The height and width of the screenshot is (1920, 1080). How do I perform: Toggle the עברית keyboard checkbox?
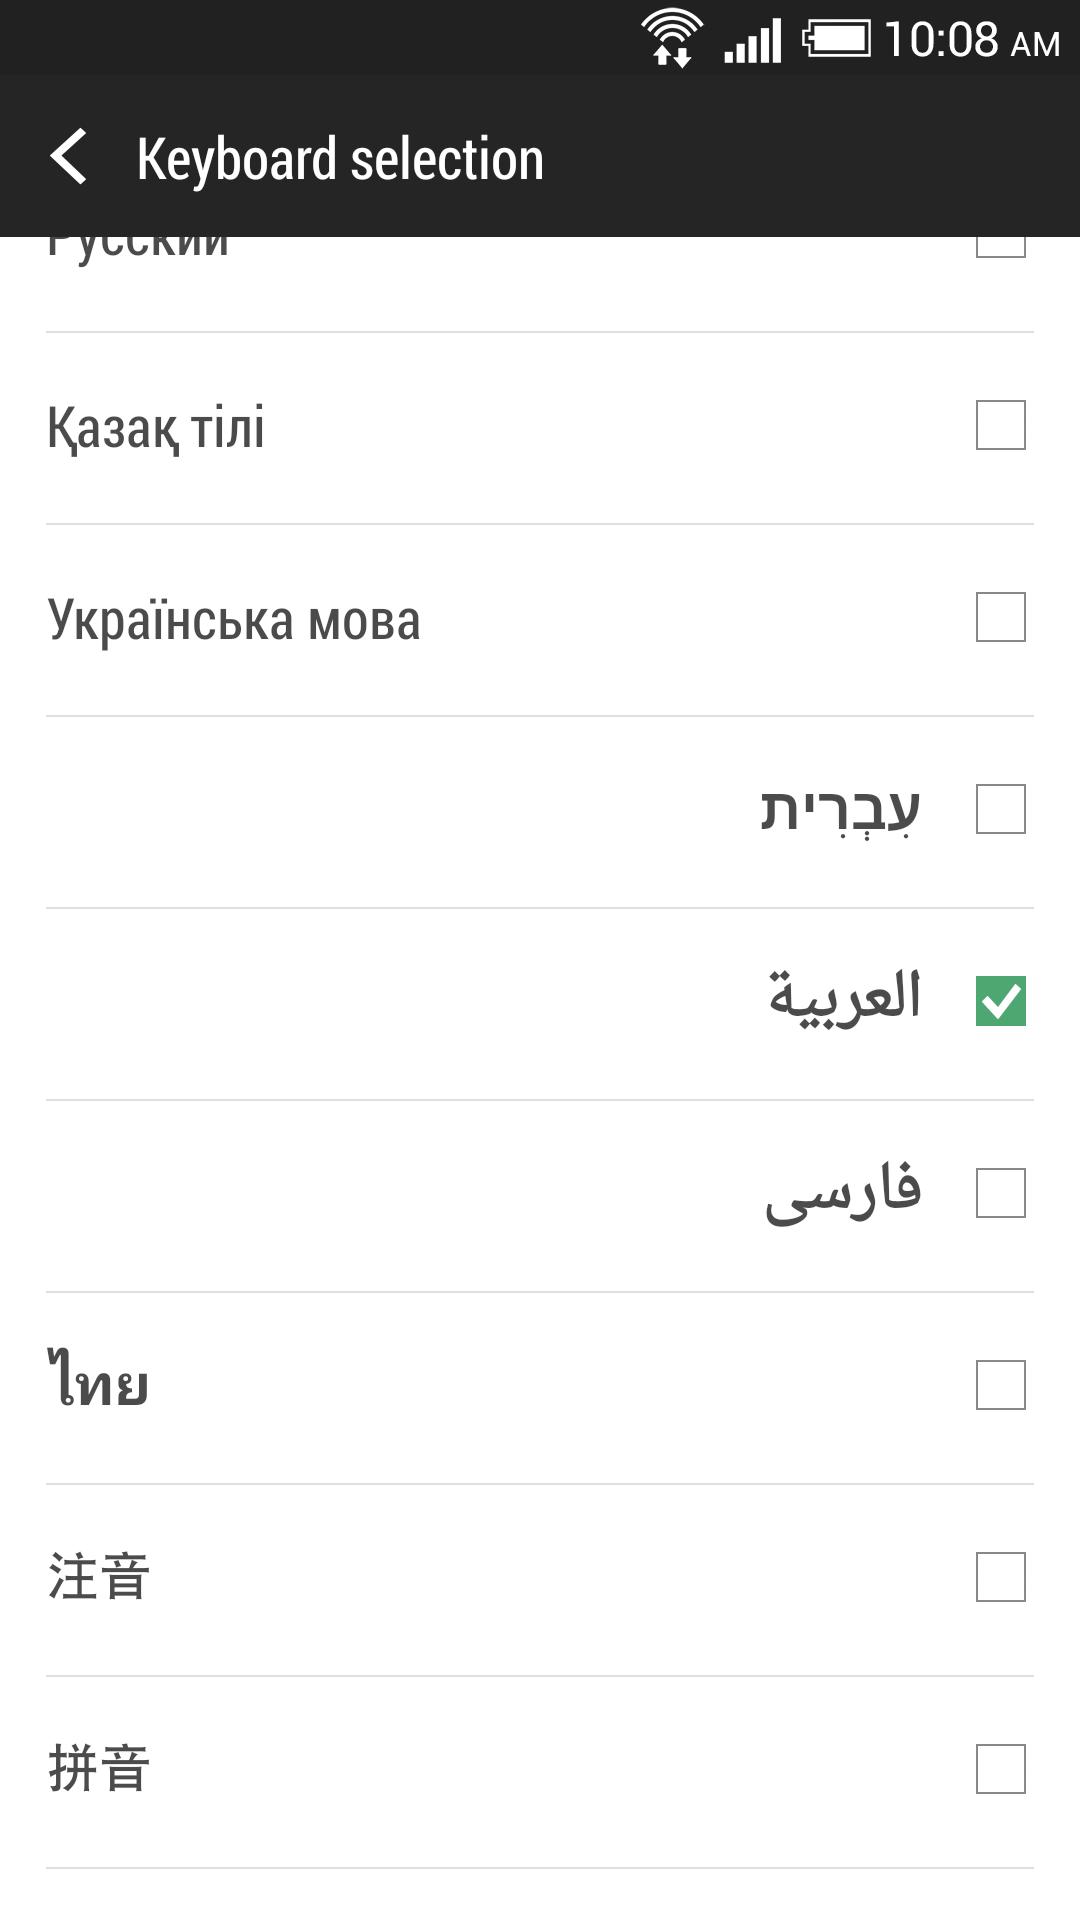point(1000,810)
